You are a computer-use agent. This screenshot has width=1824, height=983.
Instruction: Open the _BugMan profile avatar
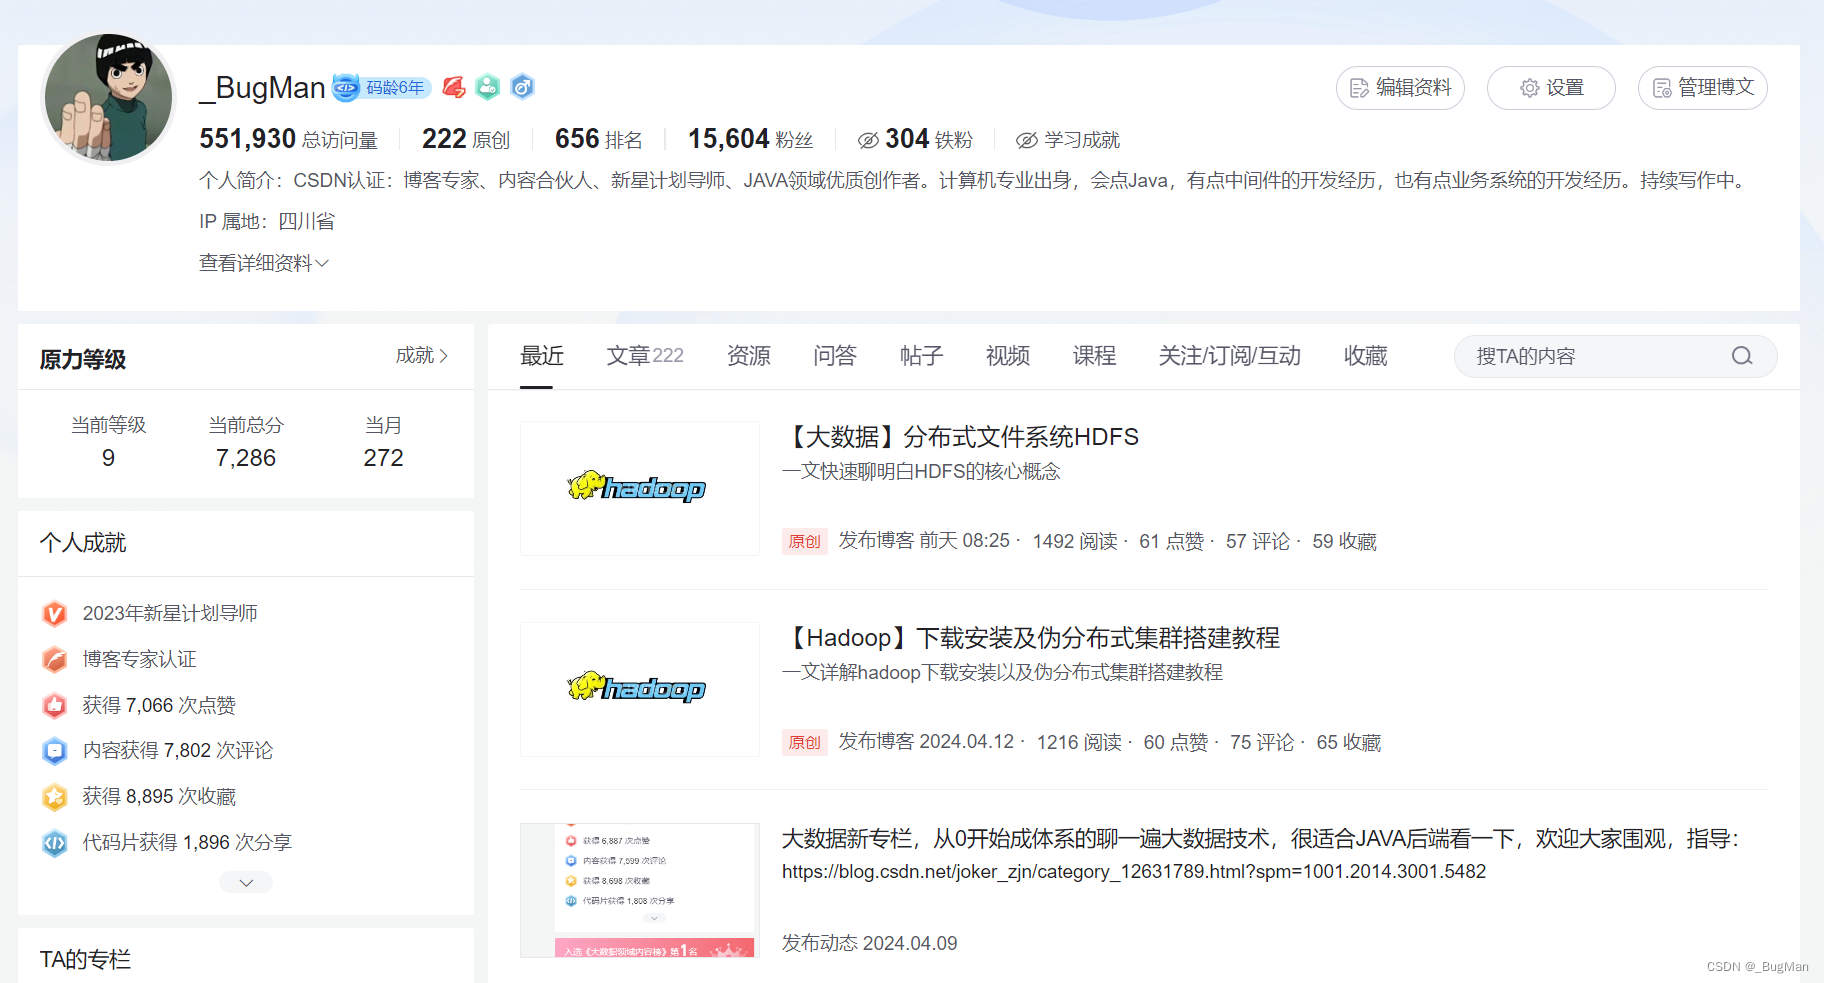[x=109, y=97]
